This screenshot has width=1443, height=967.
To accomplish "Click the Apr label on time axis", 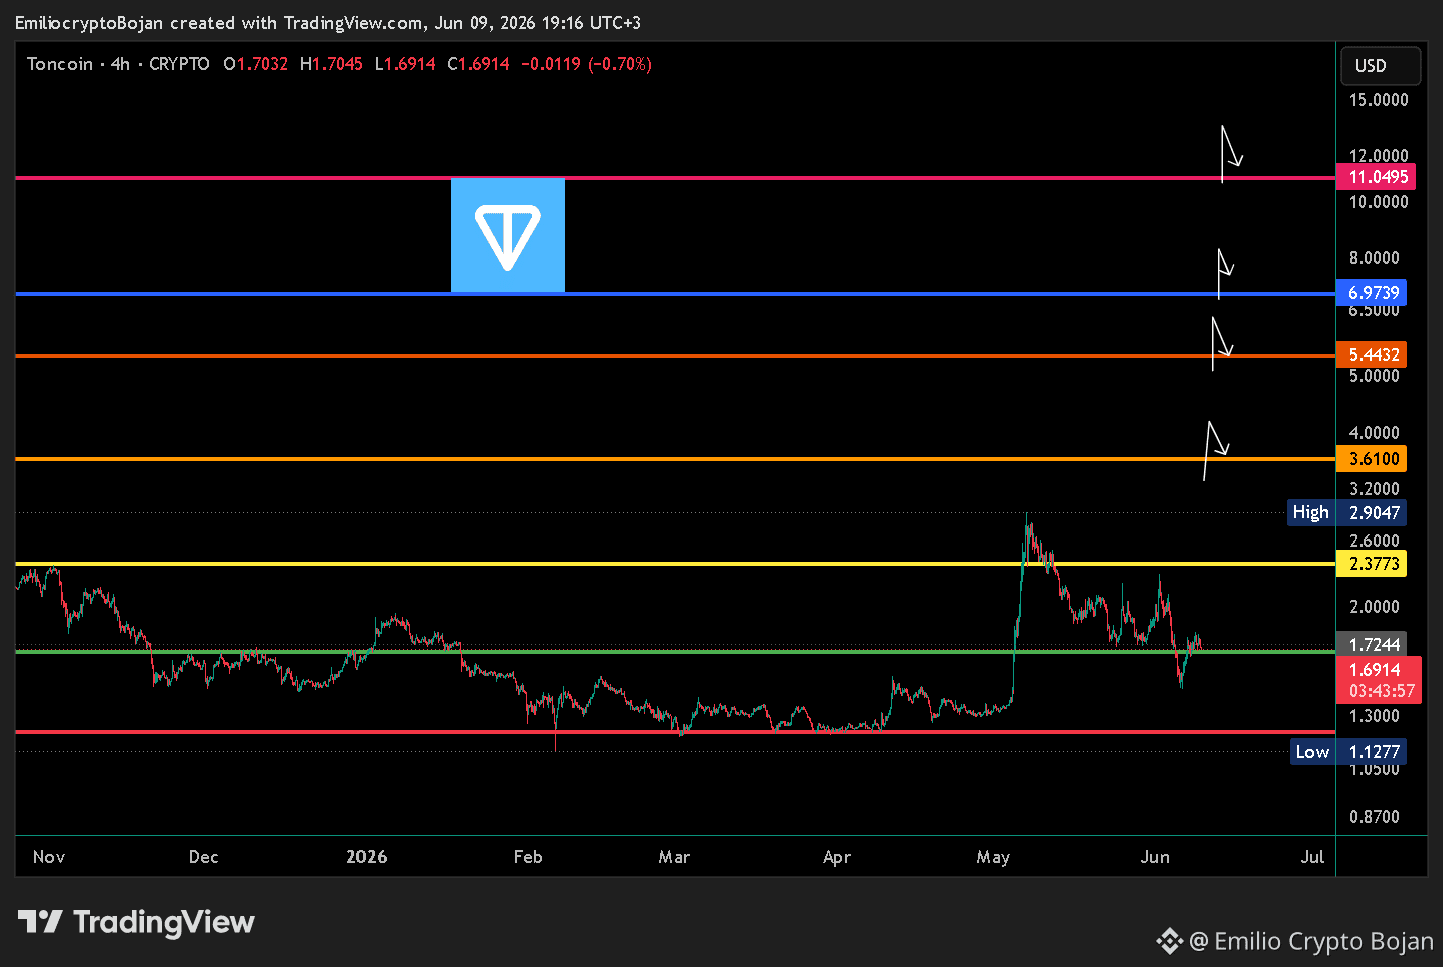I will tap(837, 857).
